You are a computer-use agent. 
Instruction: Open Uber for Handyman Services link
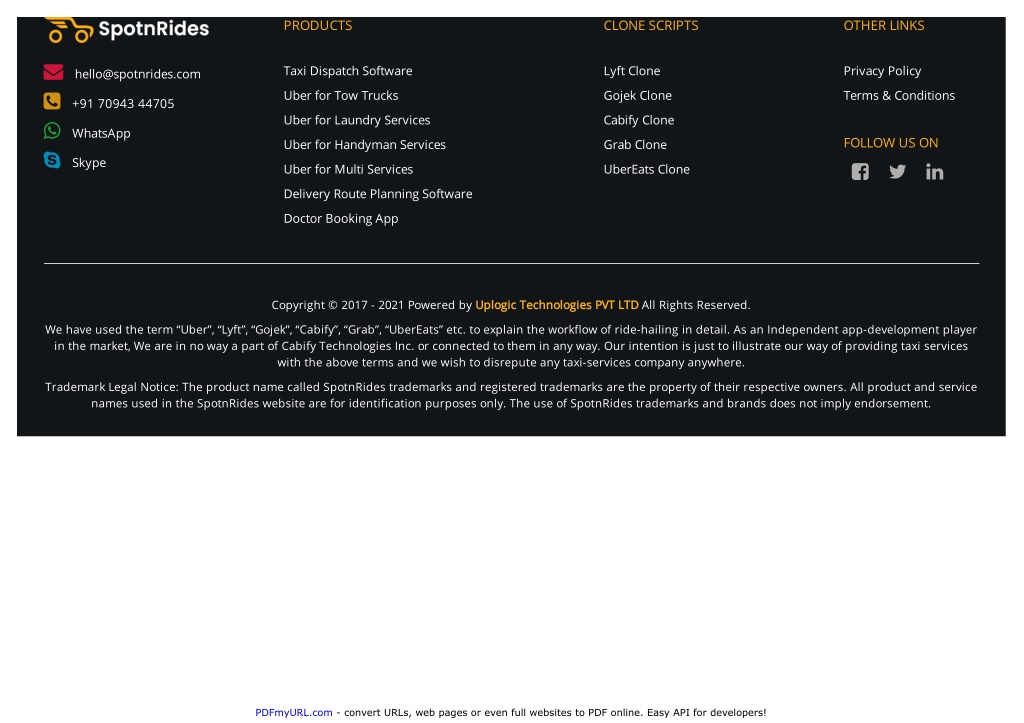coord(364,144)
